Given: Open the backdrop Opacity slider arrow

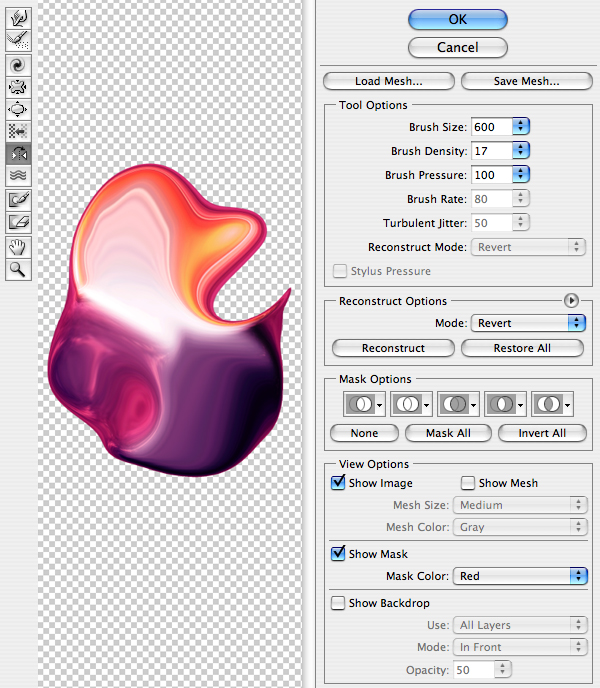Looking at the screenshot, I should click(x=503, y=670).
